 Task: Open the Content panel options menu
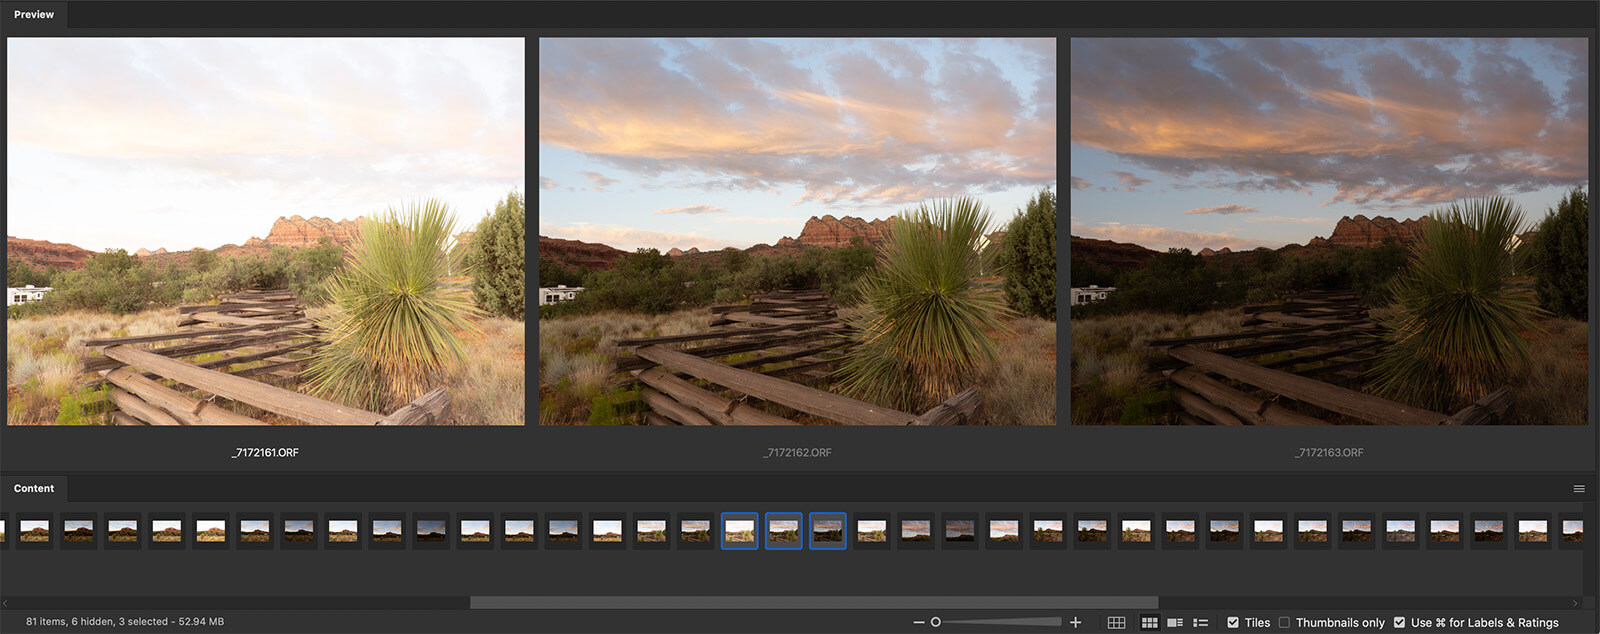[1579, 489]
